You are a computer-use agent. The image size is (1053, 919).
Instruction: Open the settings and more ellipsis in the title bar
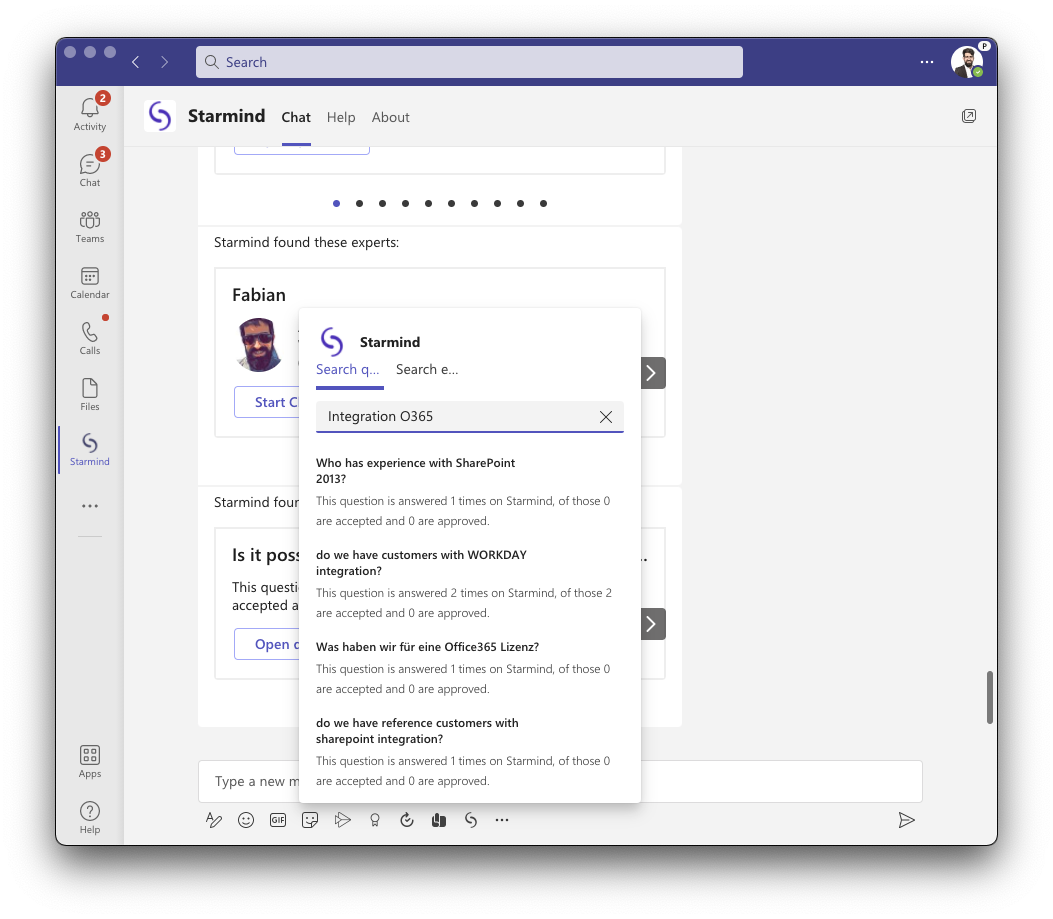click(x=927, y=62)
